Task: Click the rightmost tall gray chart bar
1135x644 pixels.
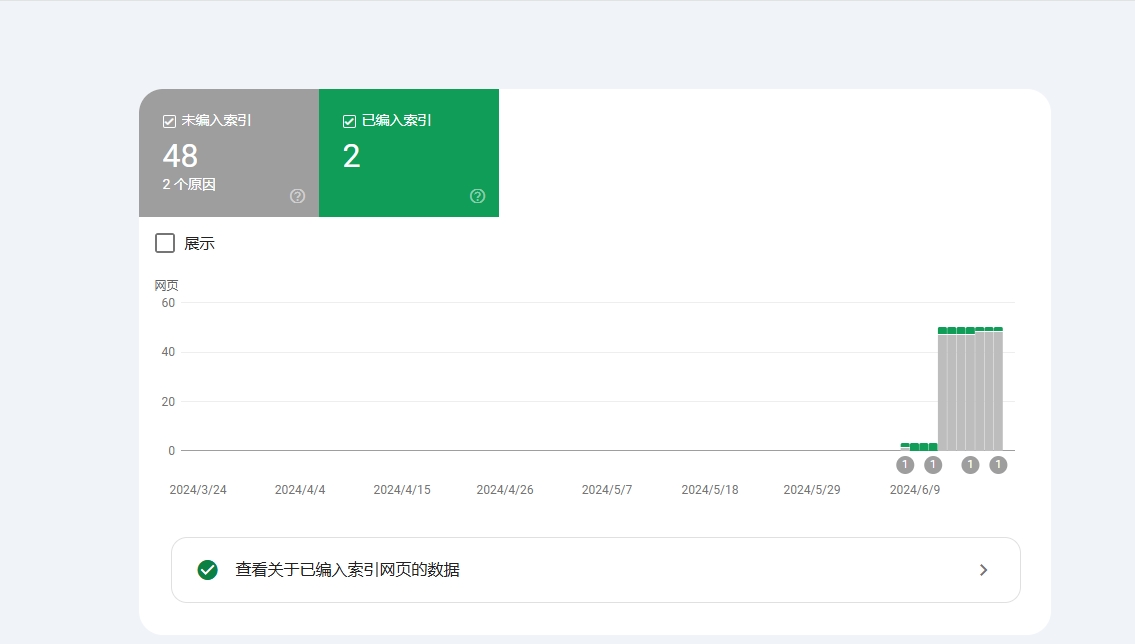Action: [x=998, y=392]
